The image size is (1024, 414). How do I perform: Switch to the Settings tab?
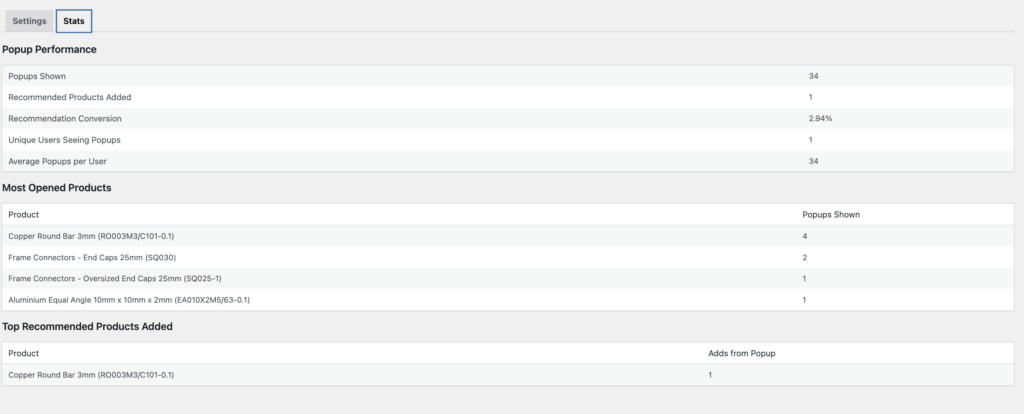[29, 21]
